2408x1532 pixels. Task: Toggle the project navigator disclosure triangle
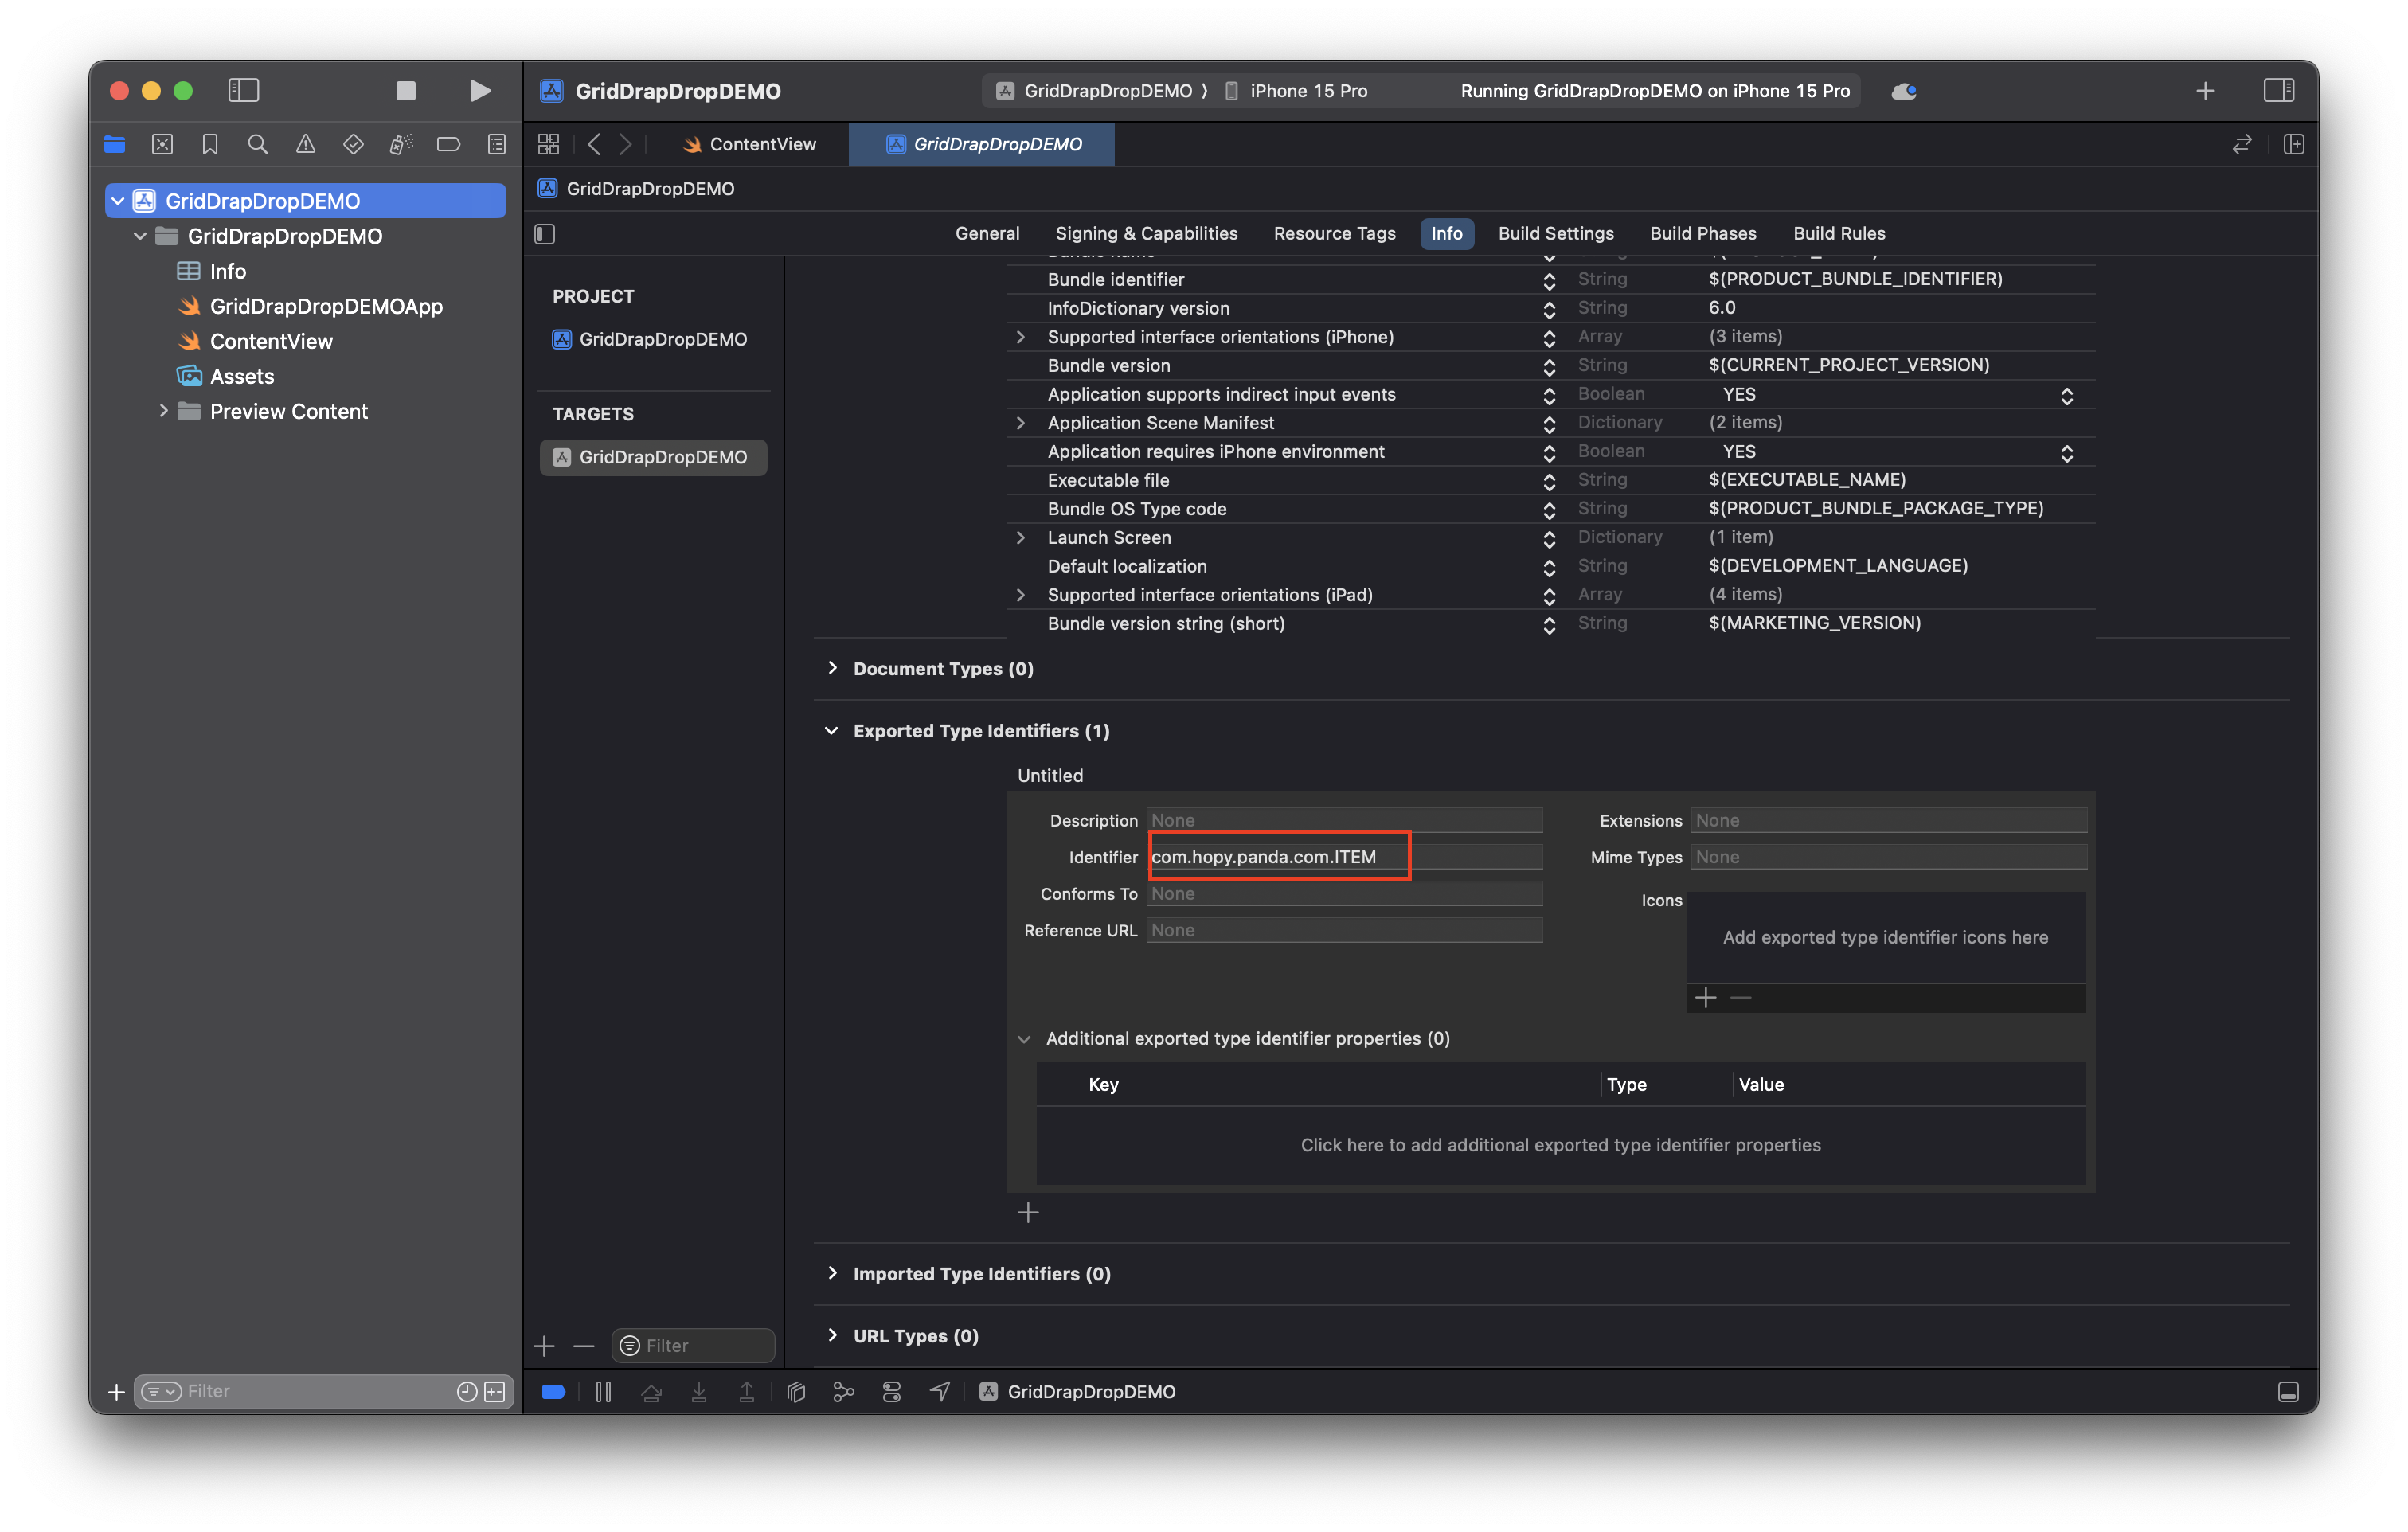coord(119,198)
